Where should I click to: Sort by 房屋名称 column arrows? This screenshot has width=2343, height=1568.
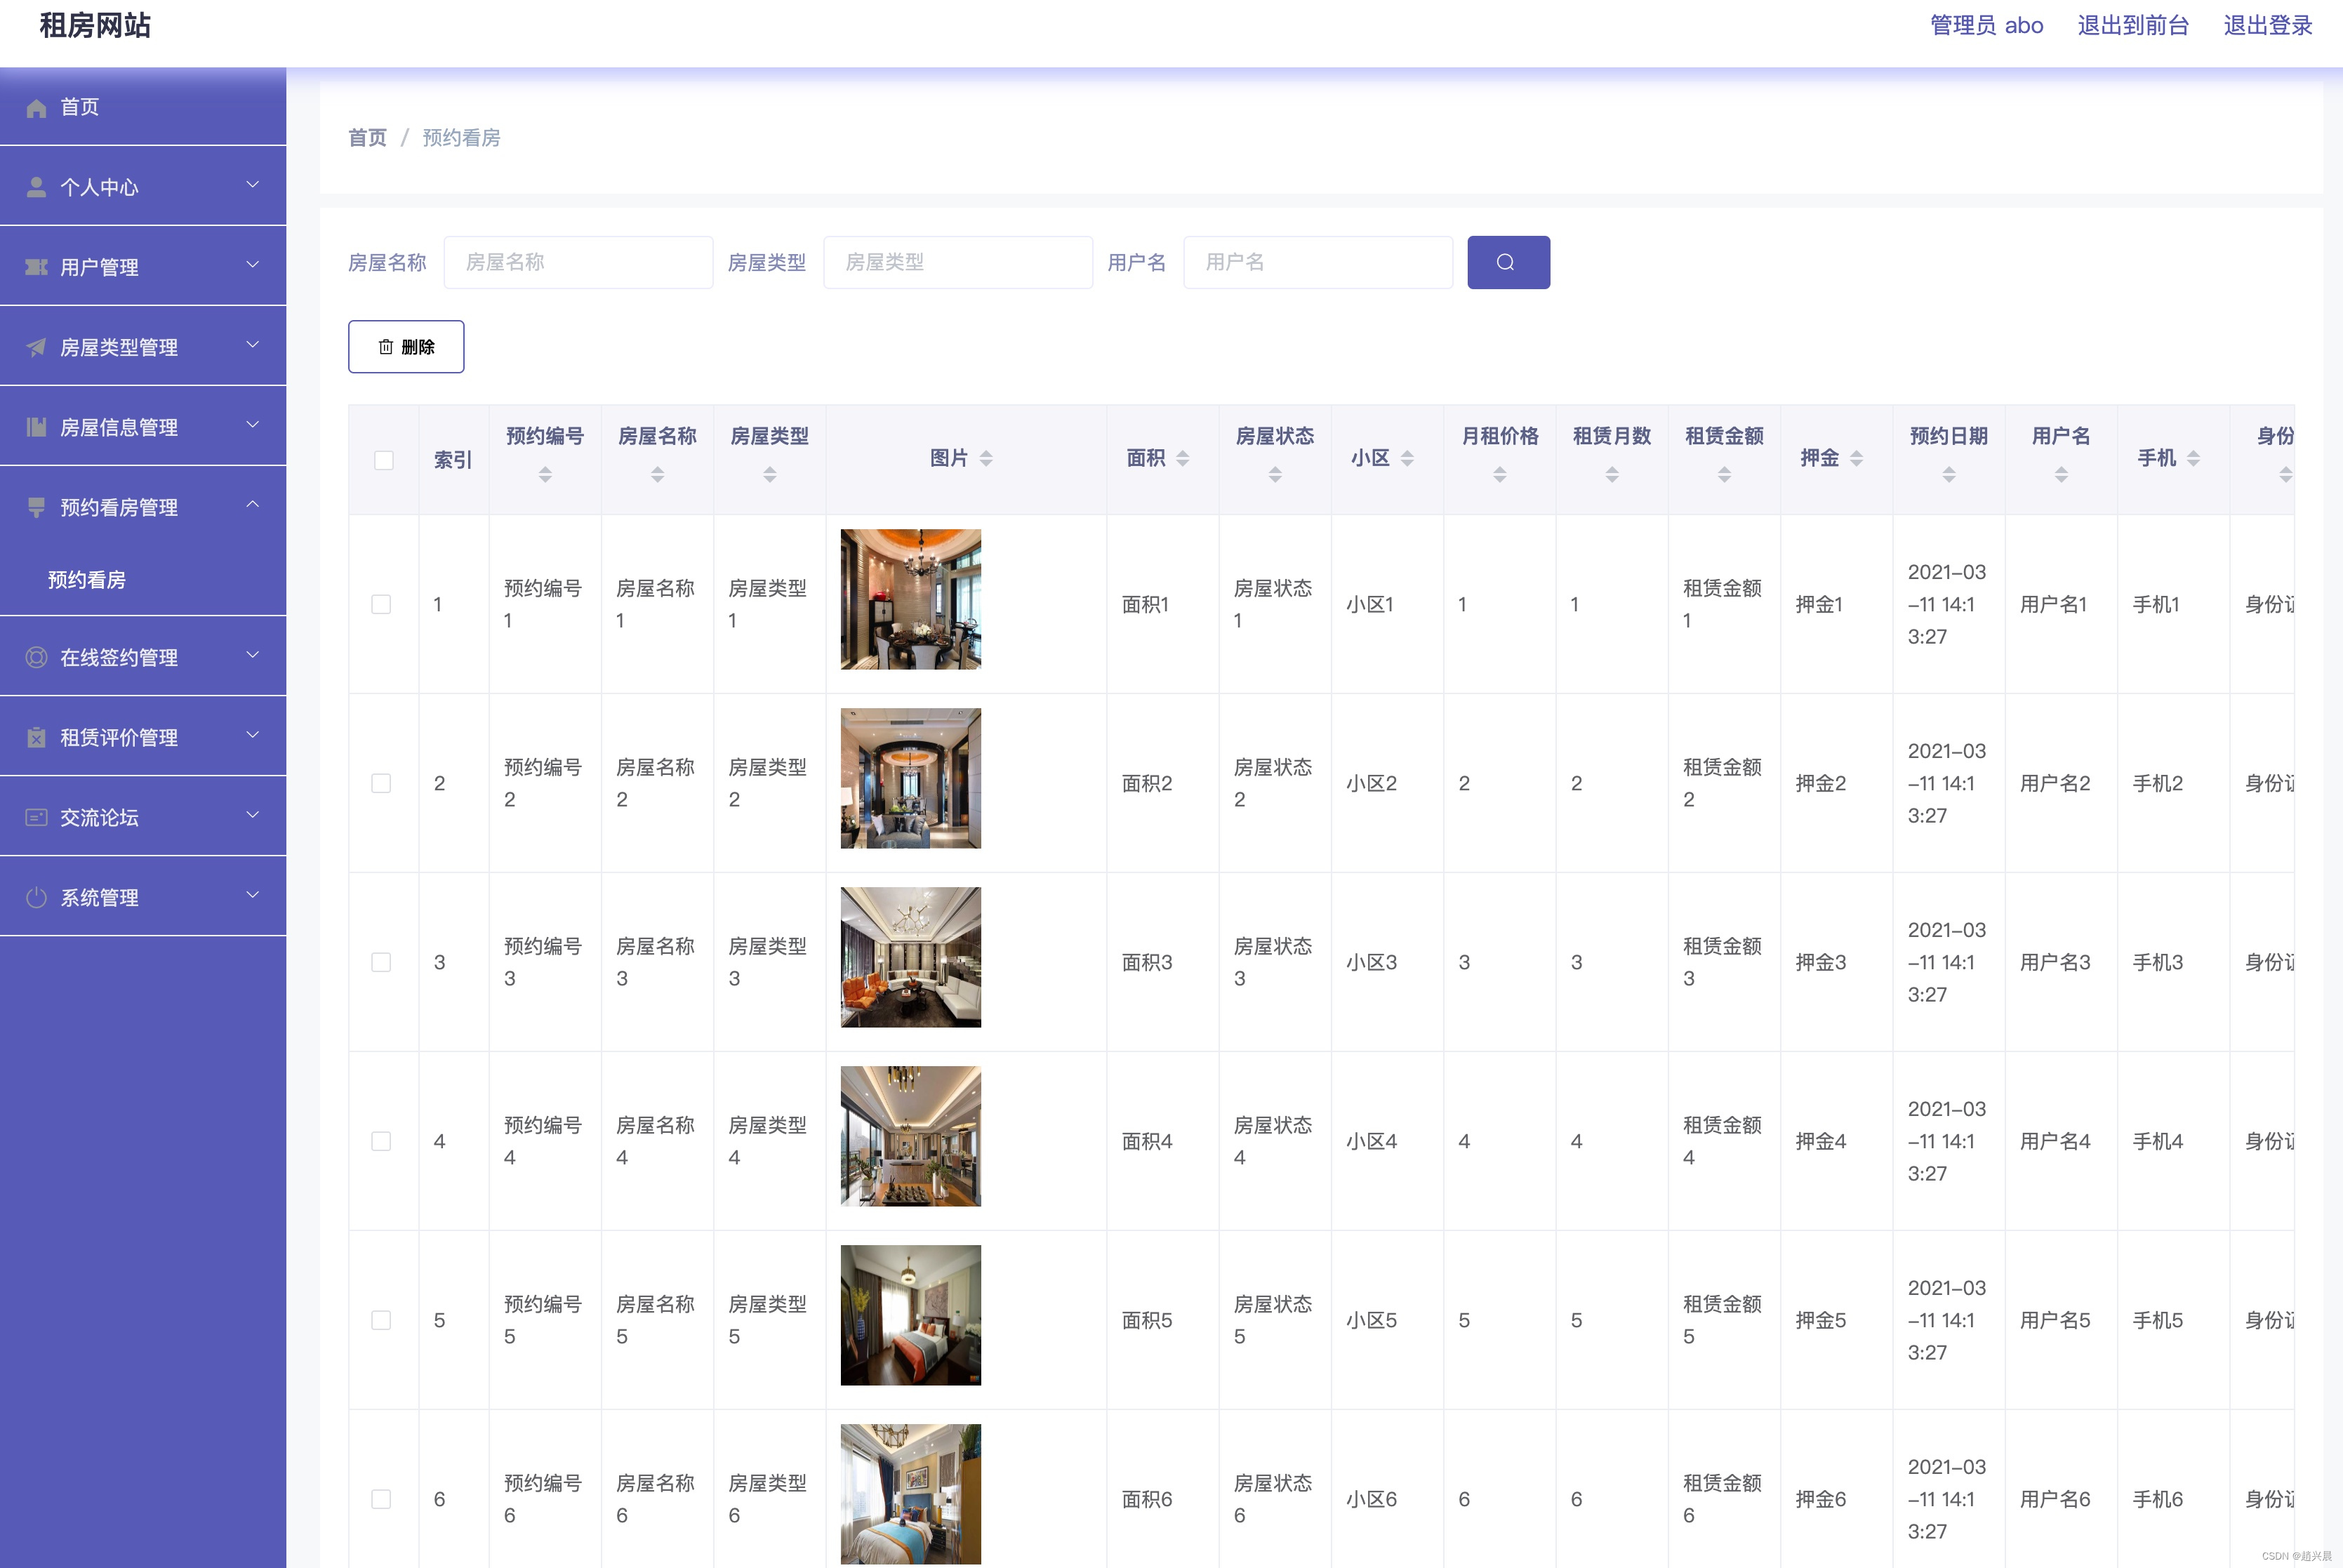point(657,475)
